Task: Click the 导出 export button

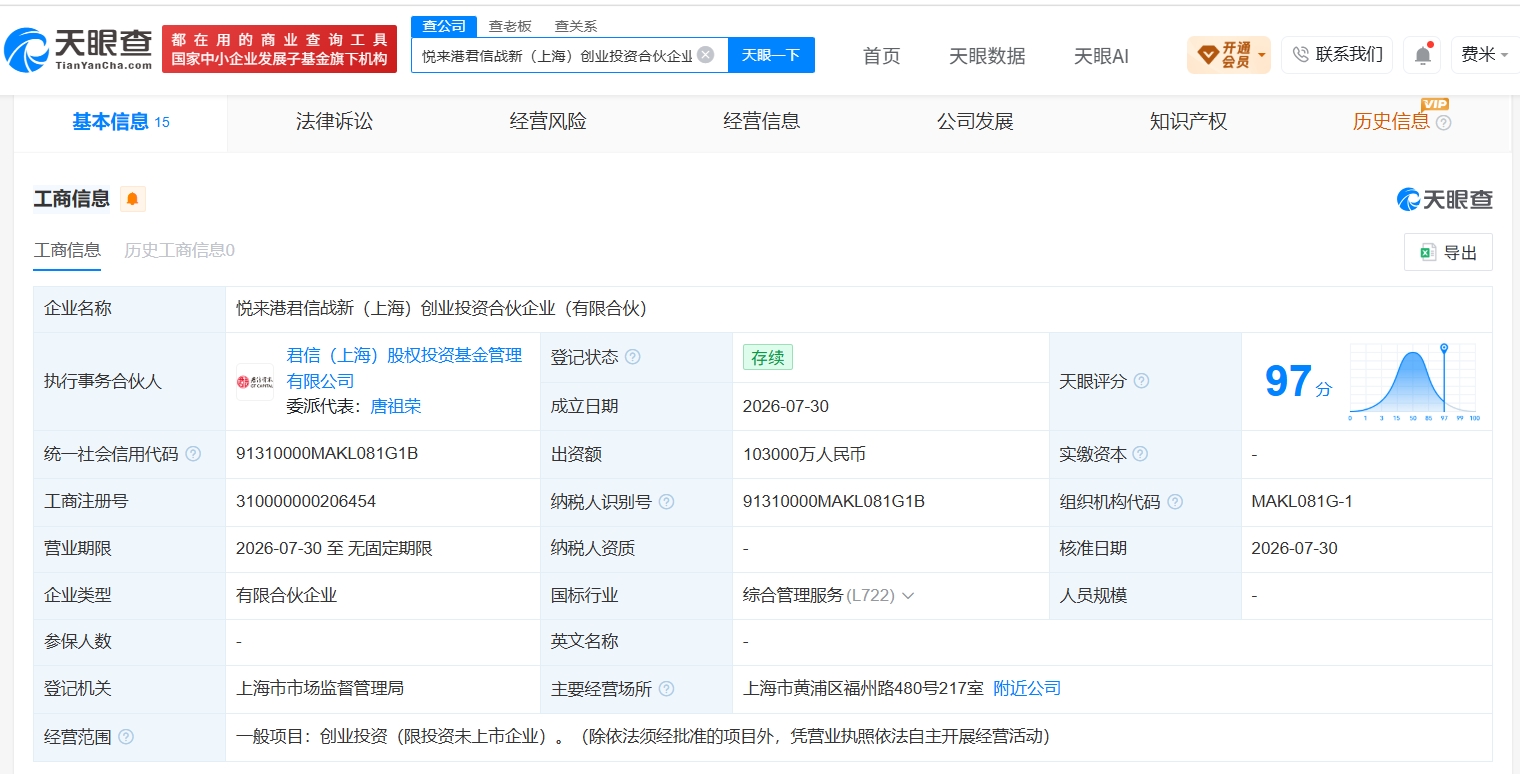Action: pos(1448,252)
